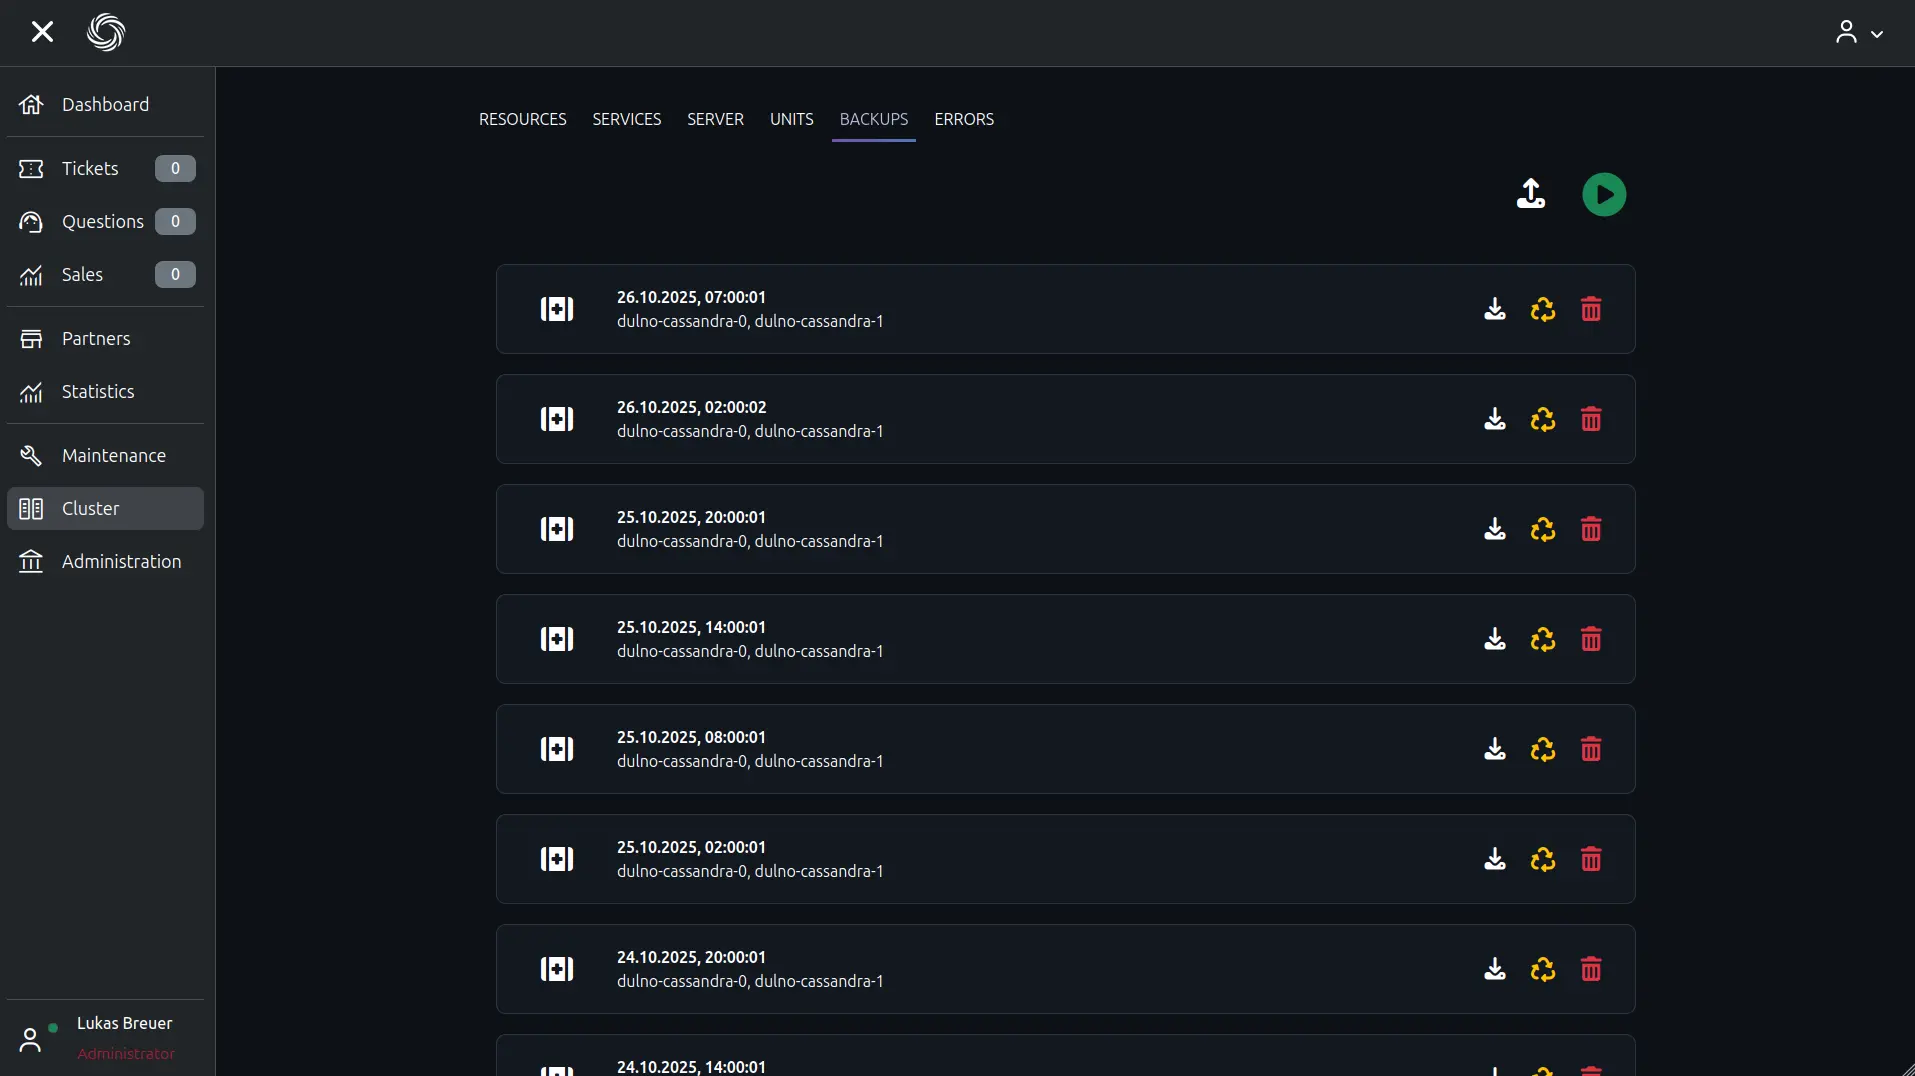Download the 26.10.2025, 07:00:01 backup

tap(1494, 309)
